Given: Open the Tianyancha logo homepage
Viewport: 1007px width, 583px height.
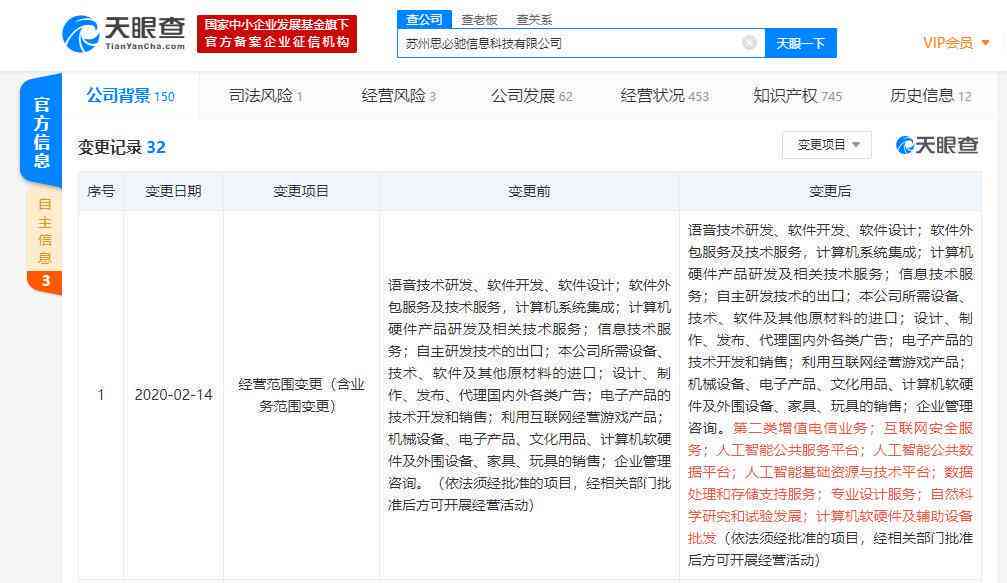Looking at the screenshot, I should tap(123, 33).
